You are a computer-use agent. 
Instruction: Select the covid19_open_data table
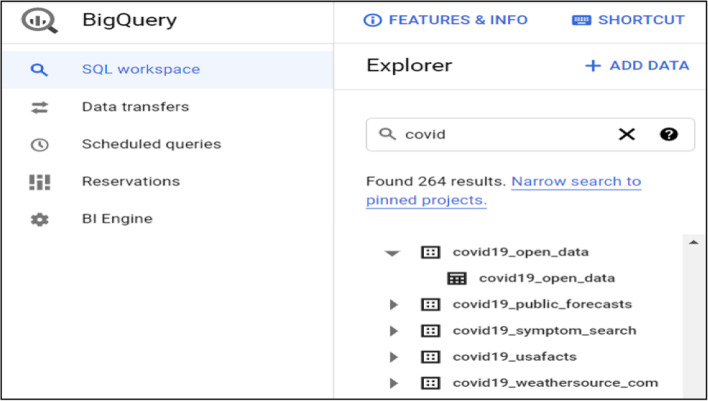click(546, 278)
